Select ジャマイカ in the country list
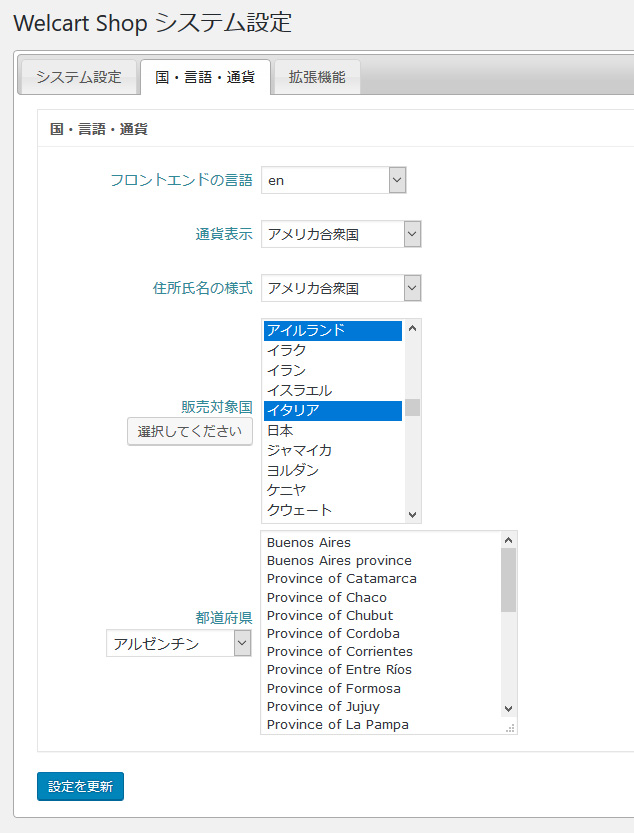 333,450
